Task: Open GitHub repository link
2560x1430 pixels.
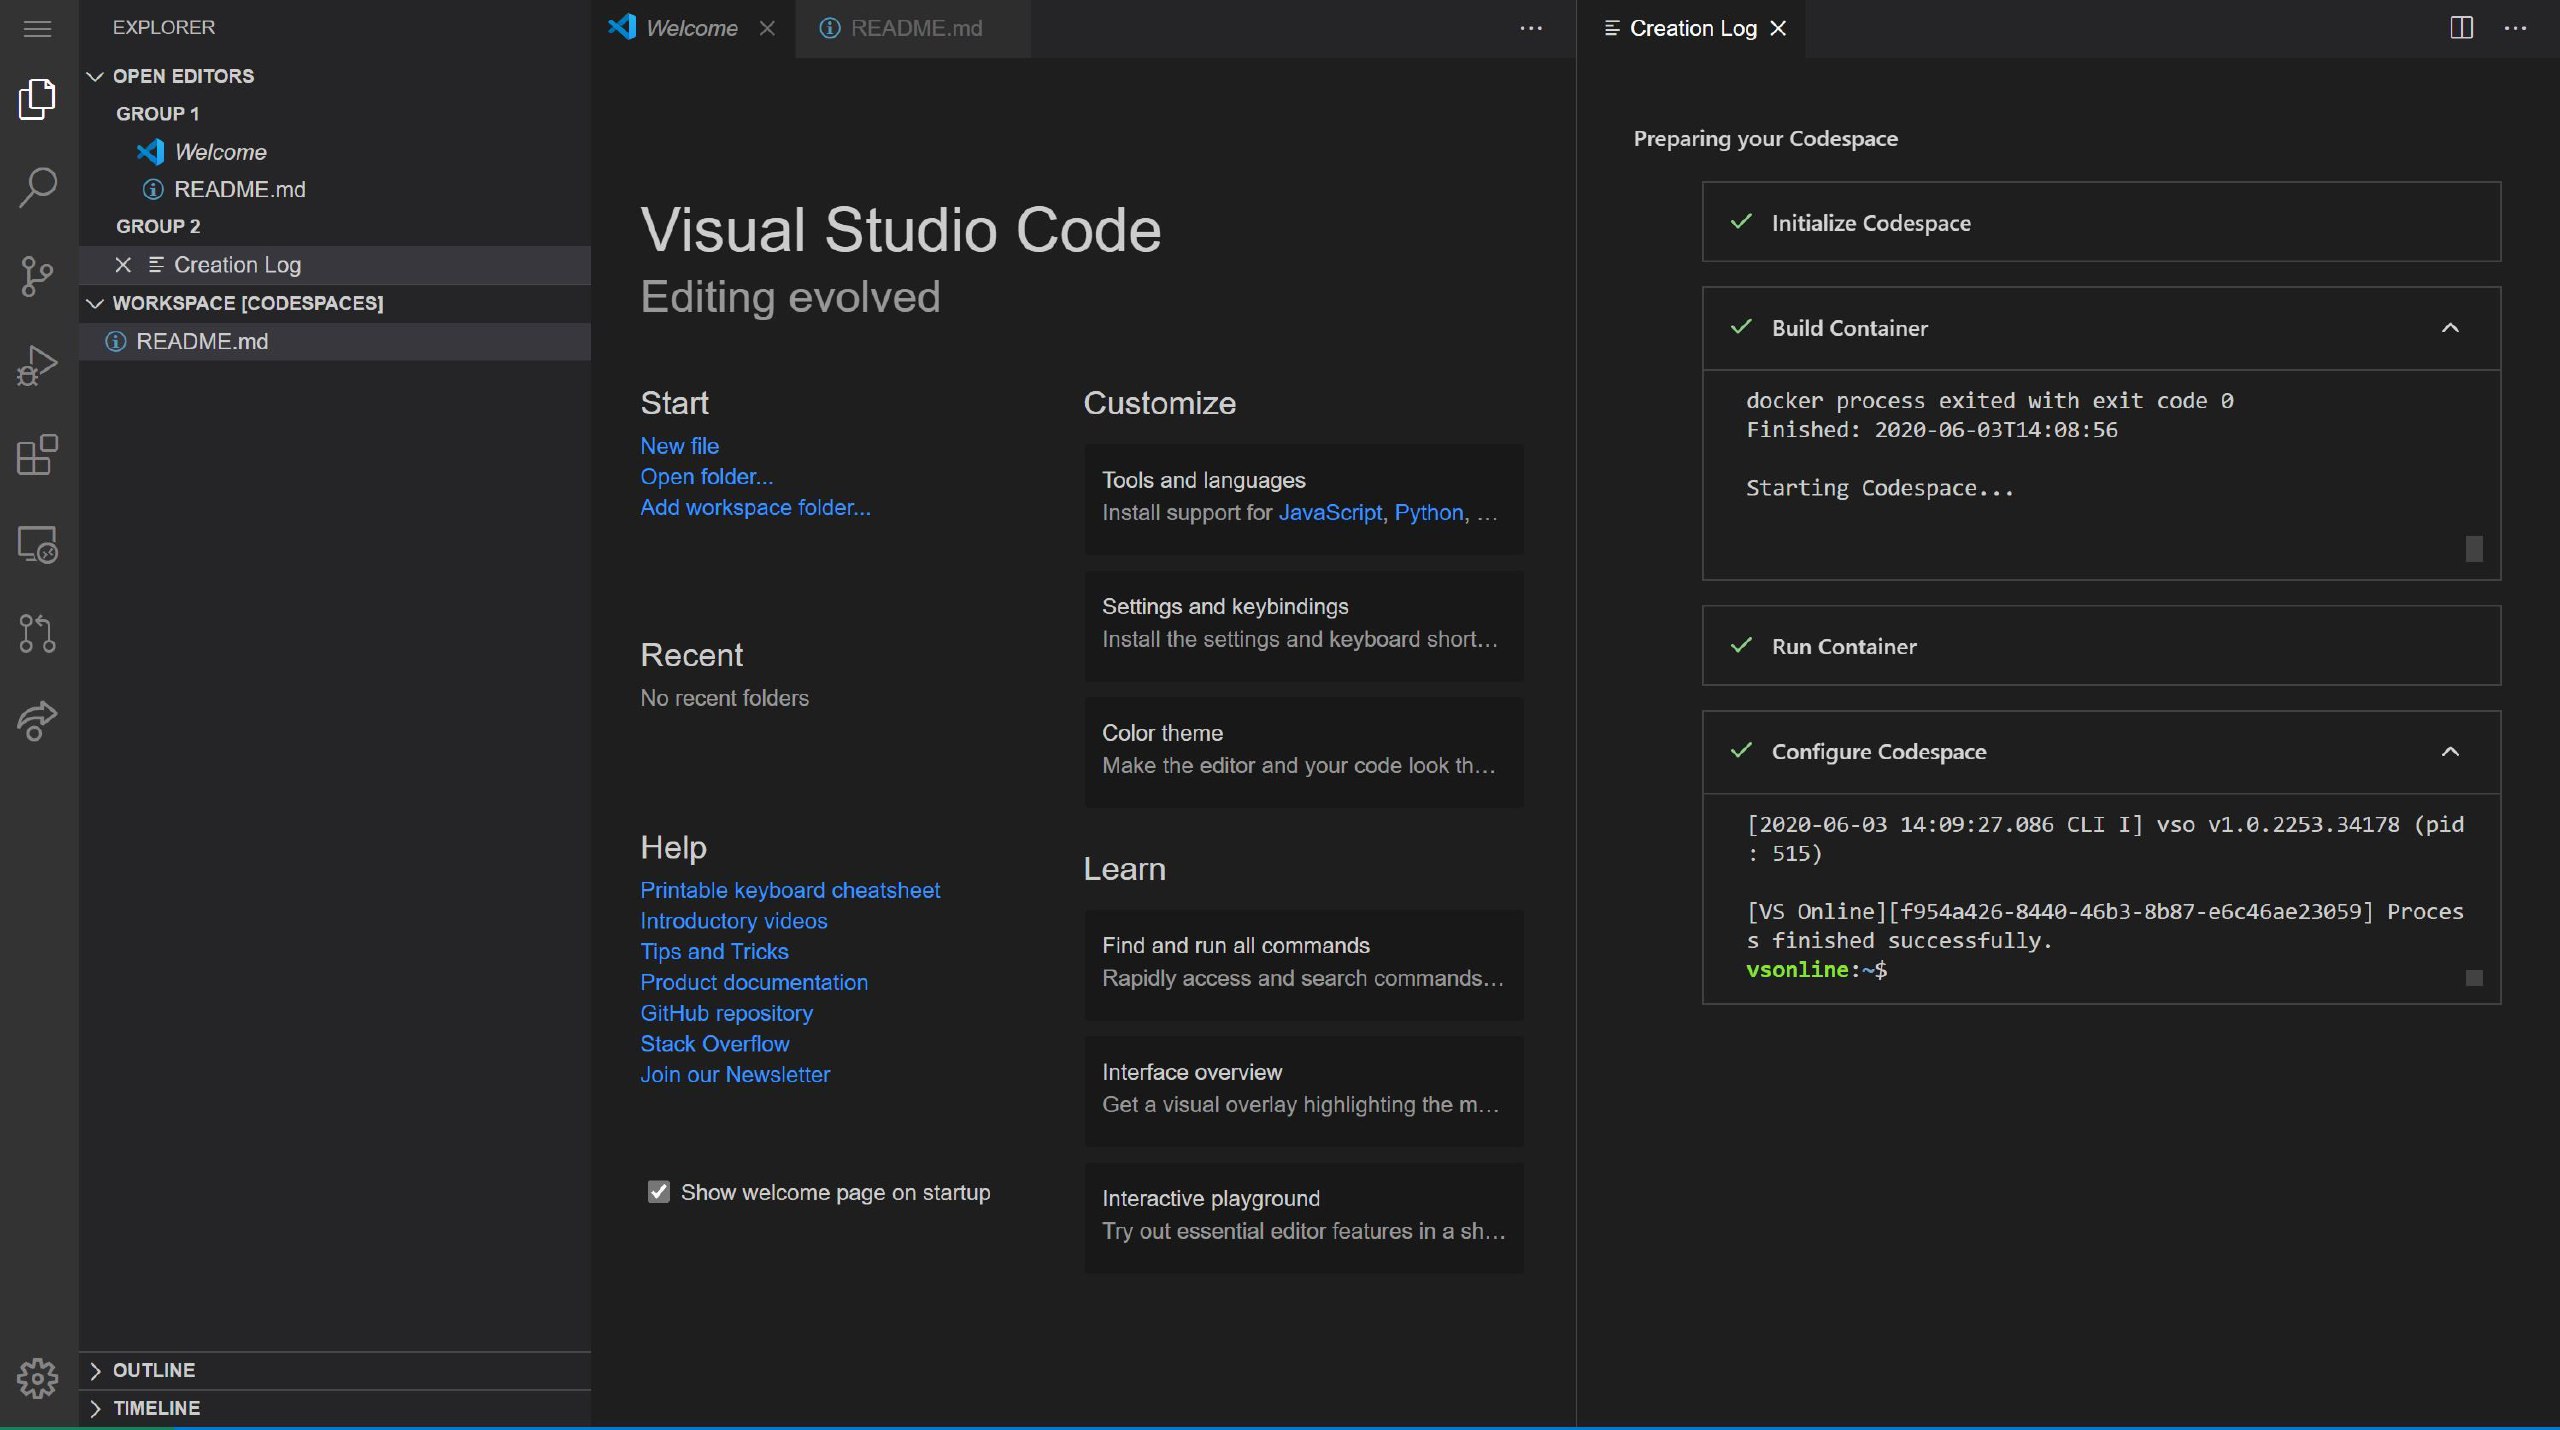Action: (726, 1013)
